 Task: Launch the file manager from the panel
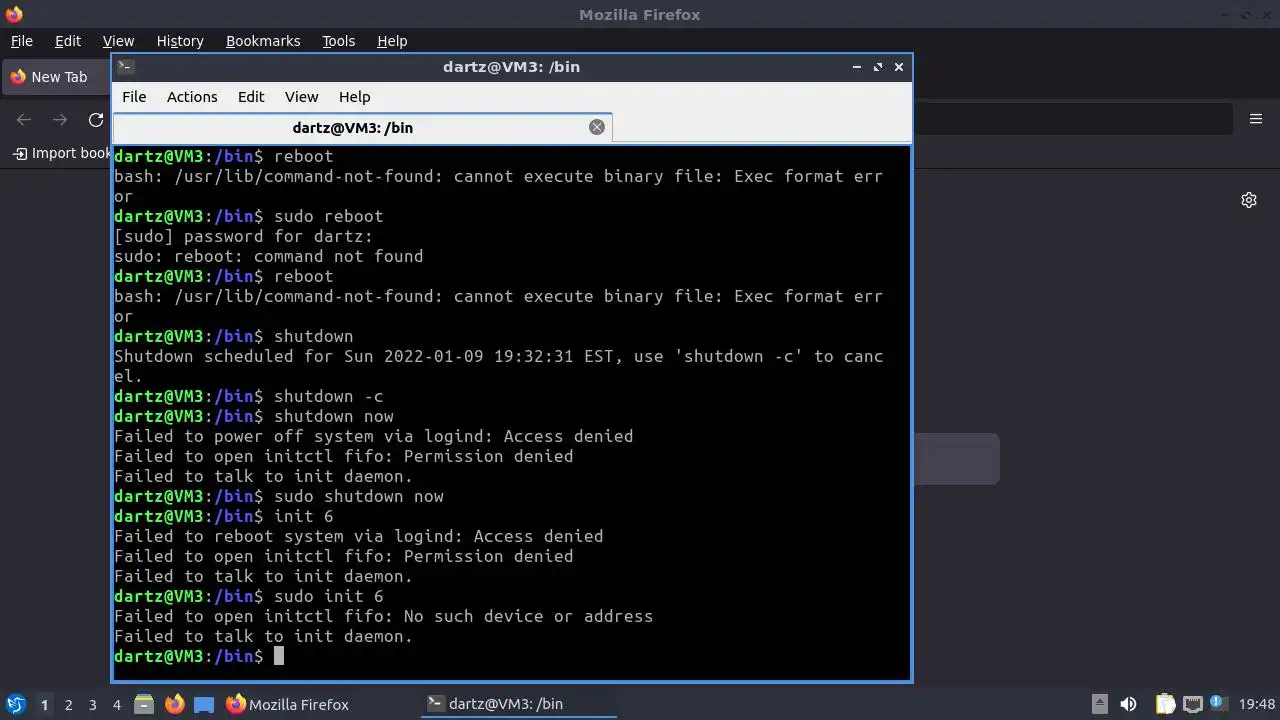[144, 704]
